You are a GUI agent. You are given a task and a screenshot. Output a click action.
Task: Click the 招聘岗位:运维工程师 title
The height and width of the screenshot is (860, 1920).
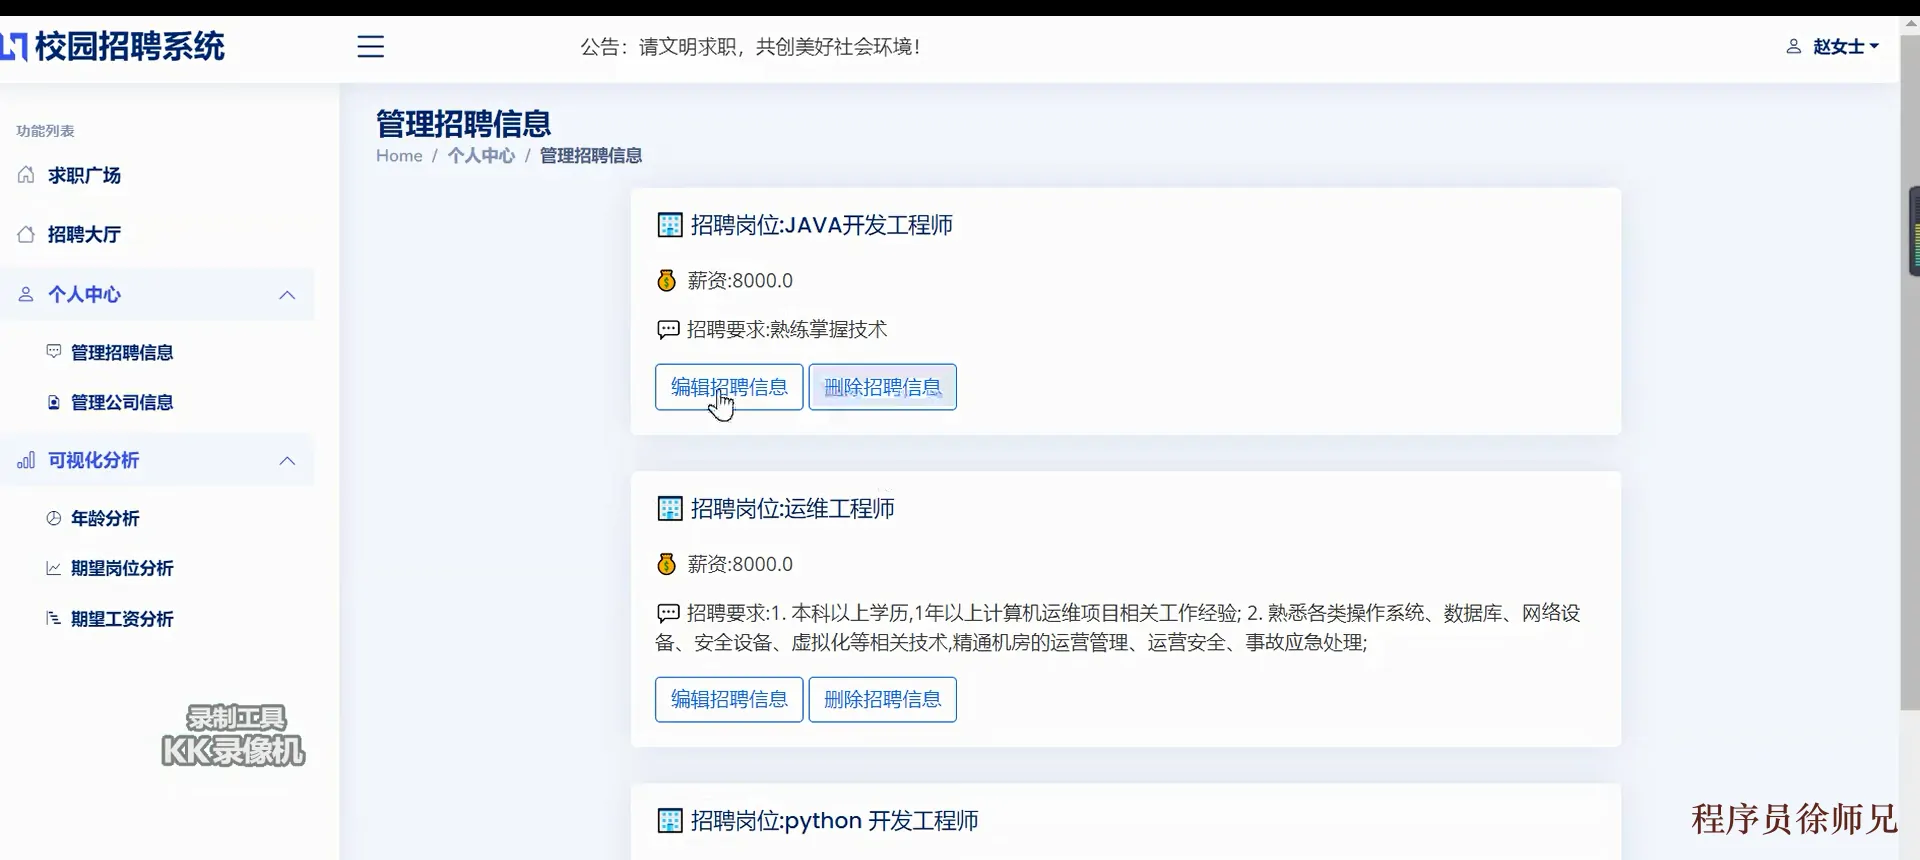pyautogui.click(x=792, y=509)
